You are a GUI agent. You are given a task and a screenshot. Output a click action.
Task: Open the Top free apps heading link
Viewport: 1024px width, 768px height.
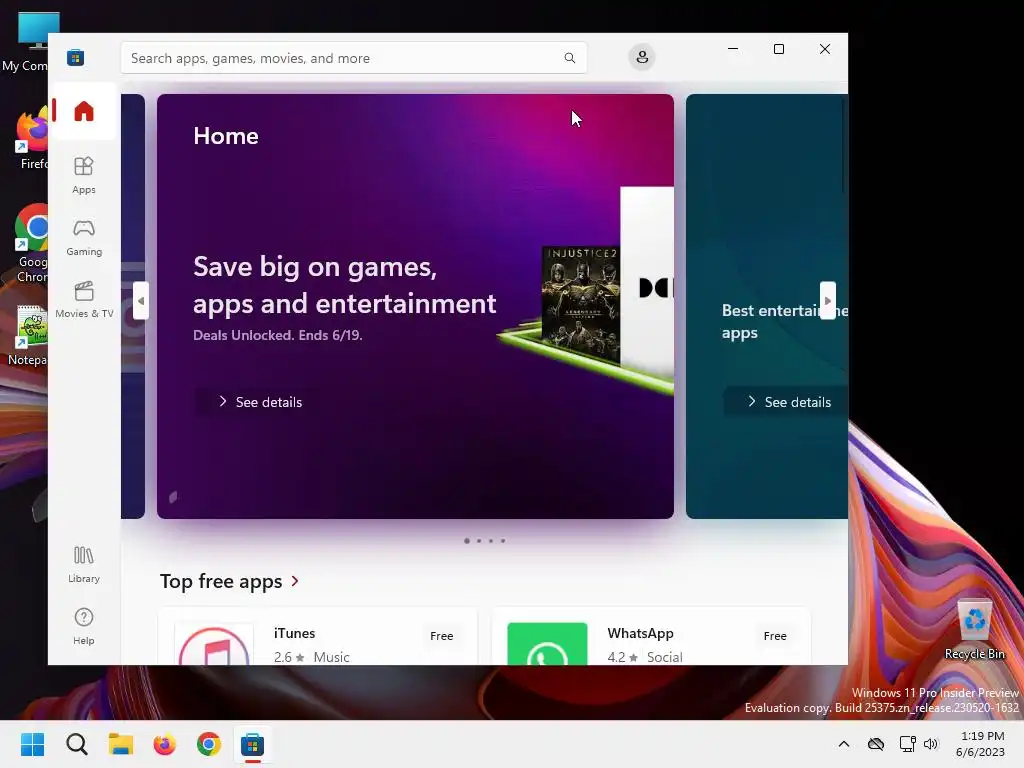[221, 581]
